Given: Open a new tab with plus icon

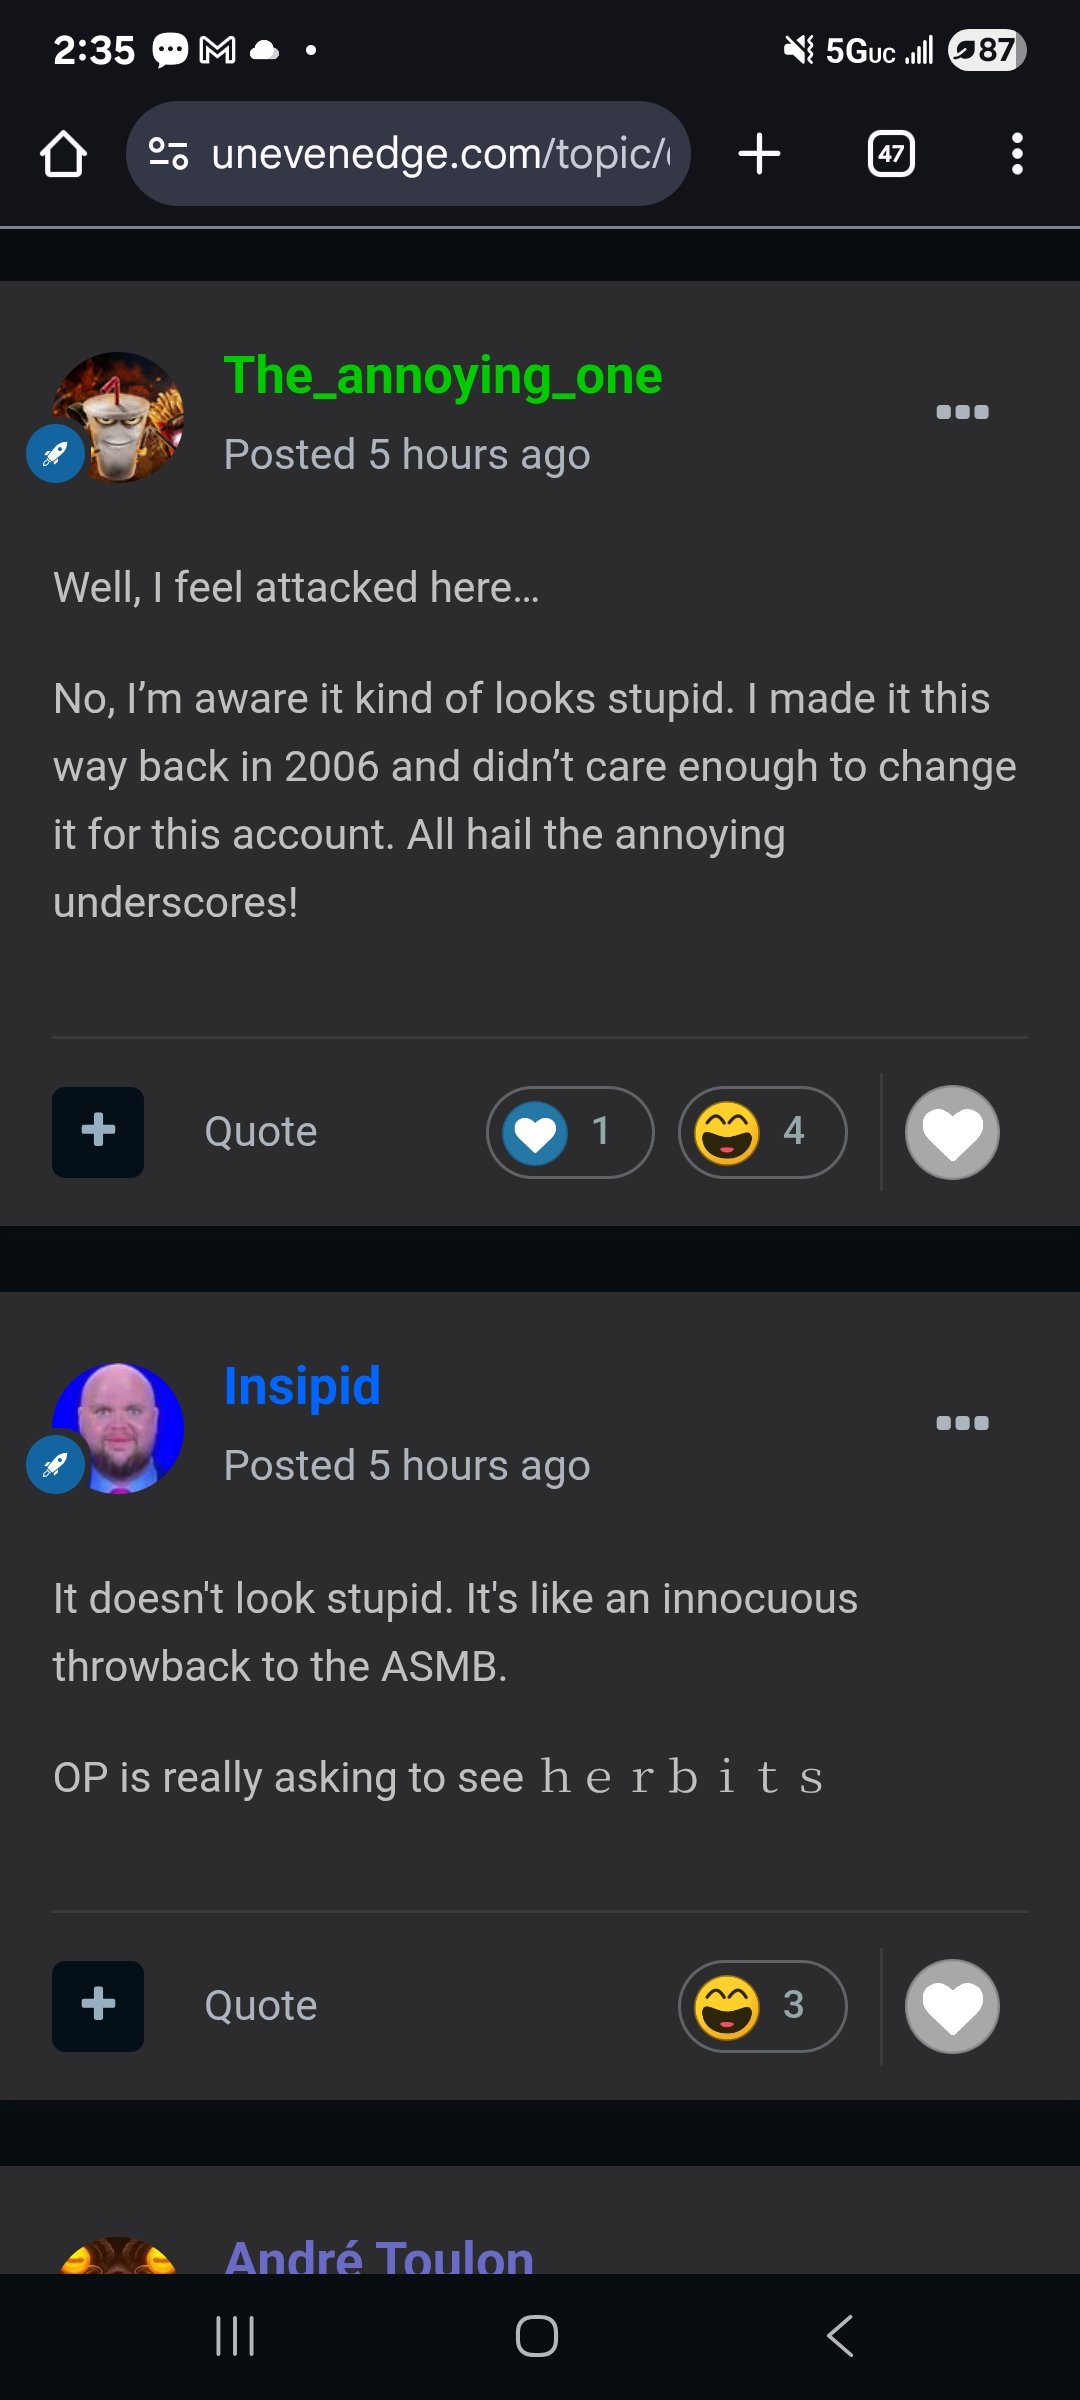Looking at the screenshot, I should pyautogui.click(x=759, y=154).
